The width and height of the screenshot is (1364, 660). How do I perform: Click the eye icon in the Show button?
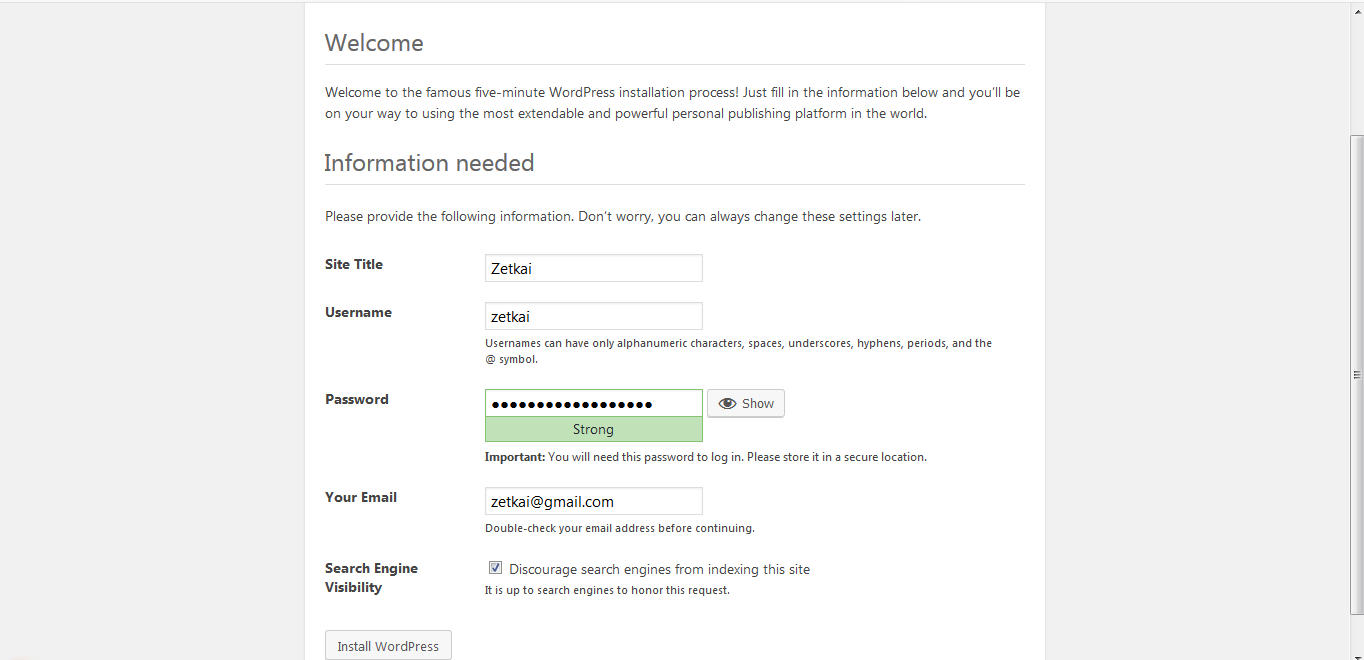(x=727, y=404)
